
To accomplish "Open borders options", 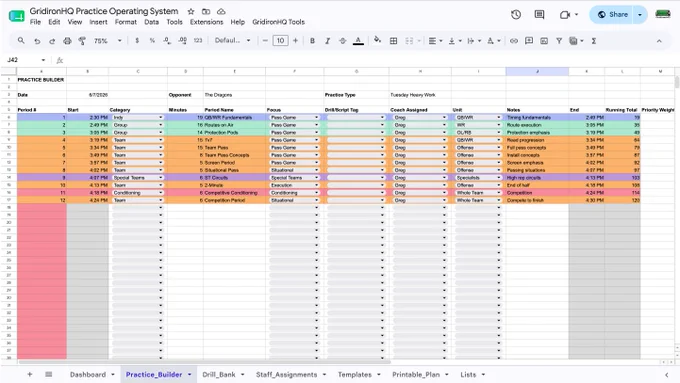I will (393, 41).
